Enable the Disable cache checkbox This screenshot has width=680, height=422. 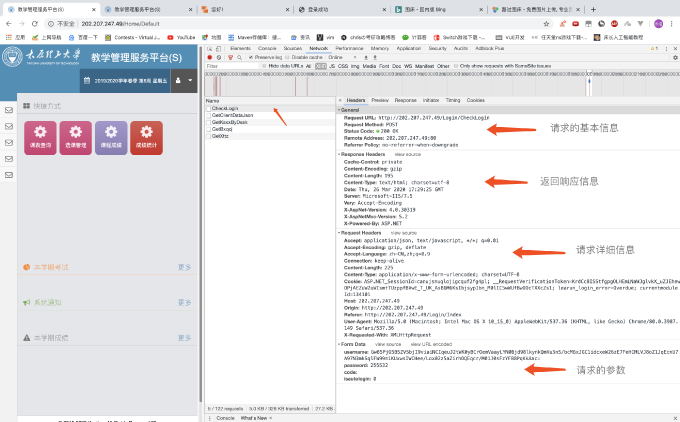click(x=287, y=57)
